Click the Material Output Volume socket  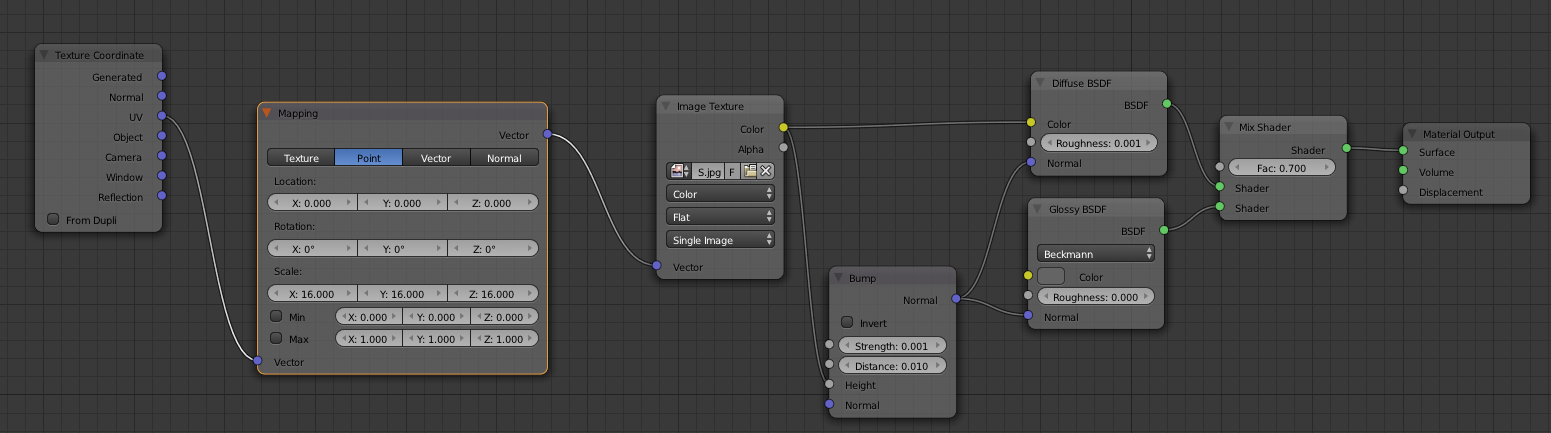pos(1403,171)
